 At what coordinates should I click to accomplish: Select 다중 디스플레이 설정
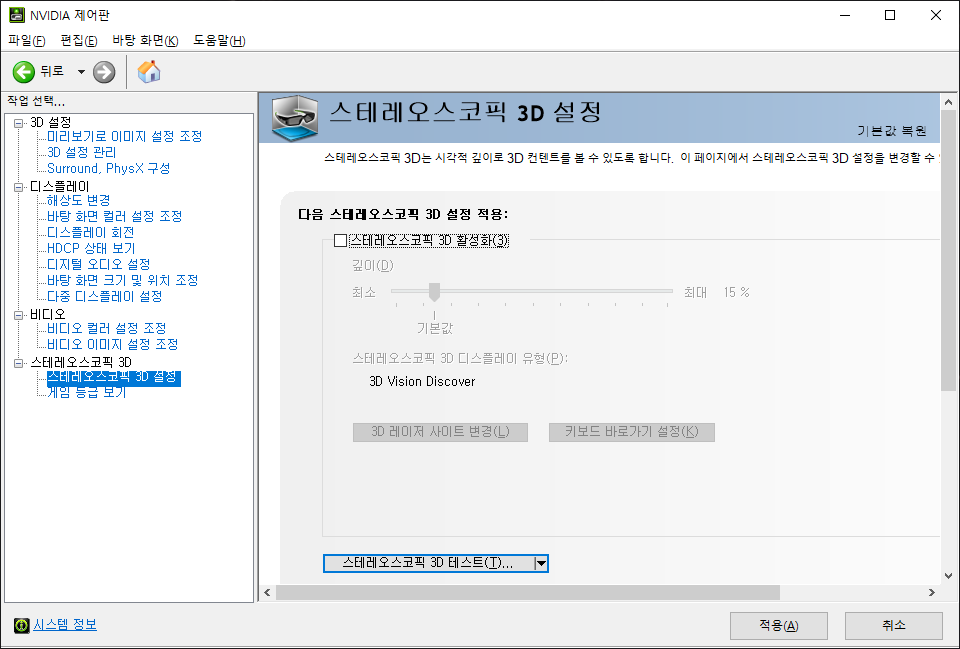(105, 296)
